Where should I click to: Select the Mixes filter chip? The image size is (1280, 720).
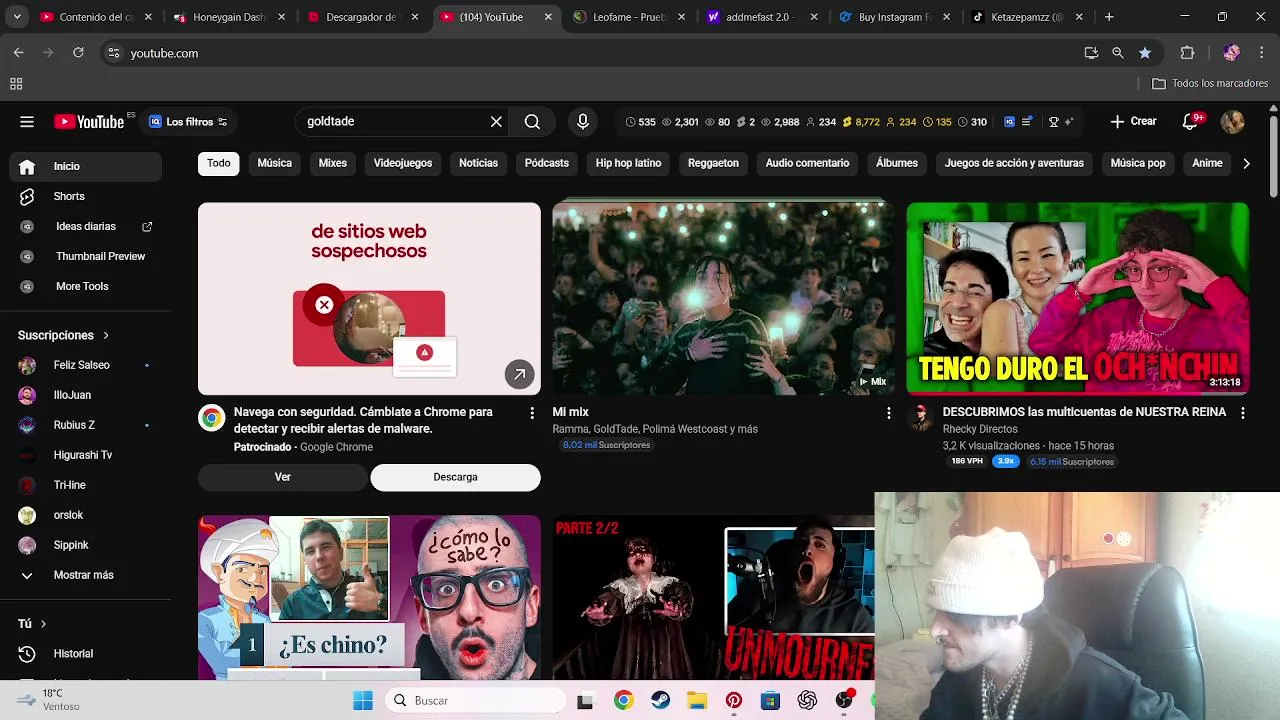click(332, 163)
